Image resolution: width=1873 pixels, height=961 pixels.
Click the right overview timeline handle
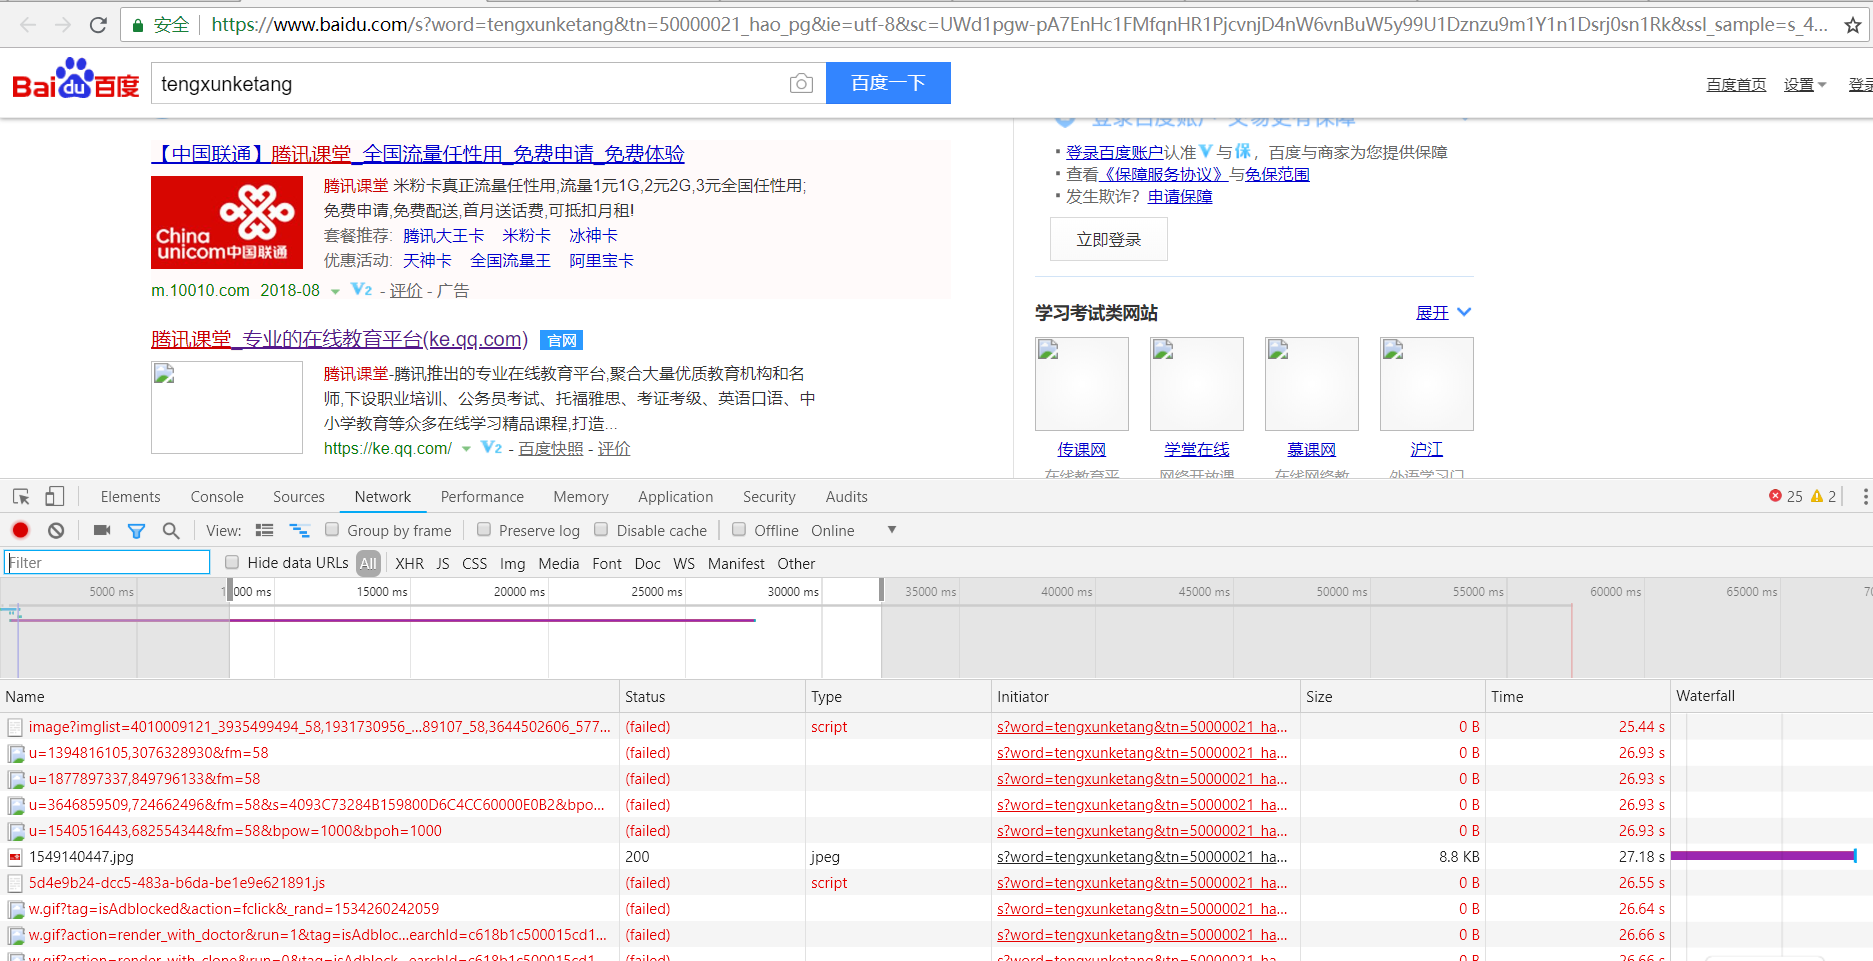[x=881, y=590]
